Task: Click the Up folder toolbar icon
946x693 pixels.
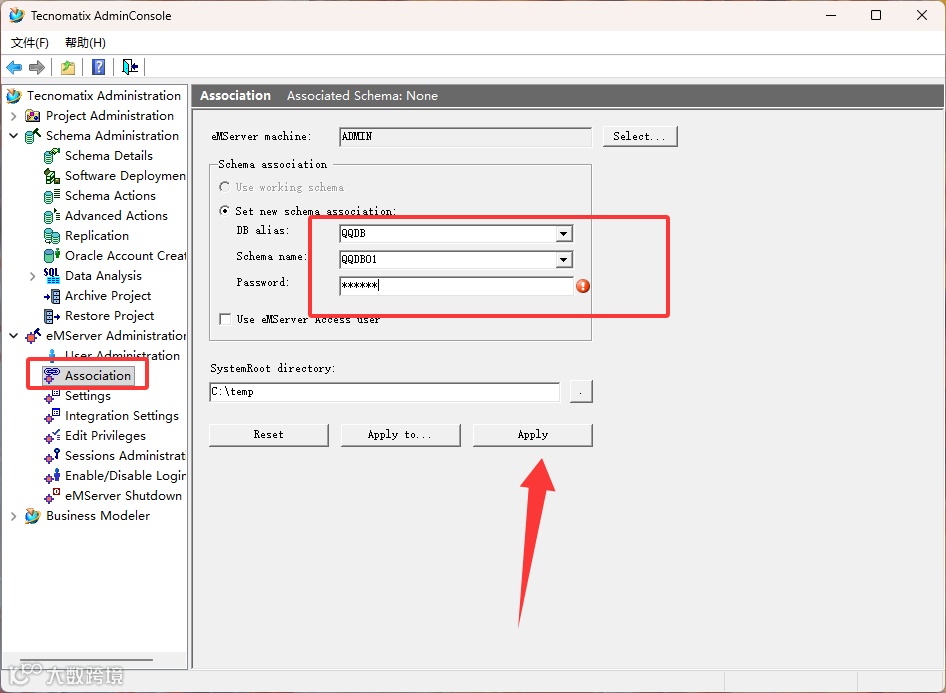Action: (68, 67)
